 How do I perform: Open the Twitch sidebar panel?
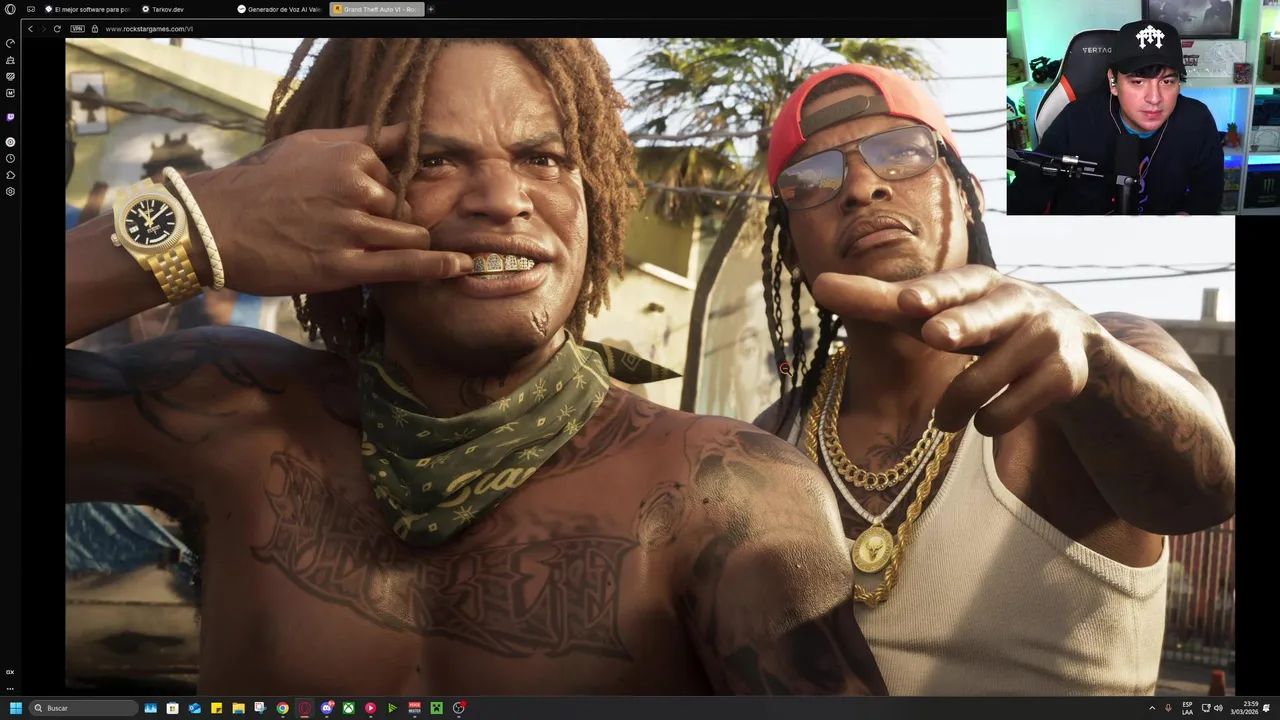pos(10,117)
